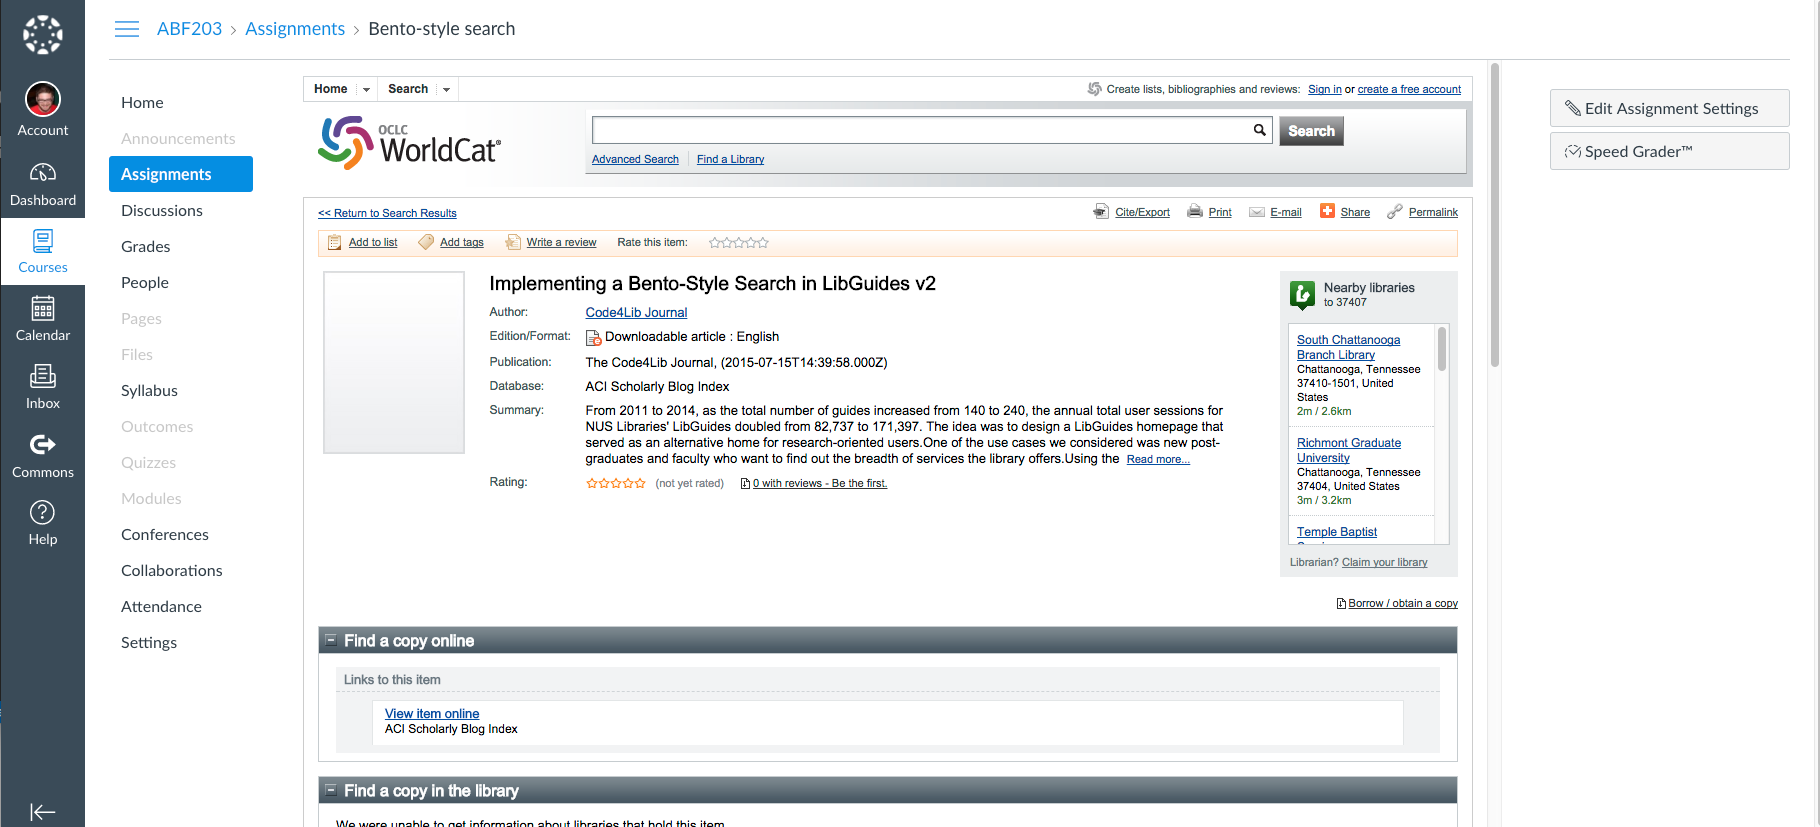Click View item online link
The height and width of the screenshot is (827, 1820).
[x=432, y=713]
